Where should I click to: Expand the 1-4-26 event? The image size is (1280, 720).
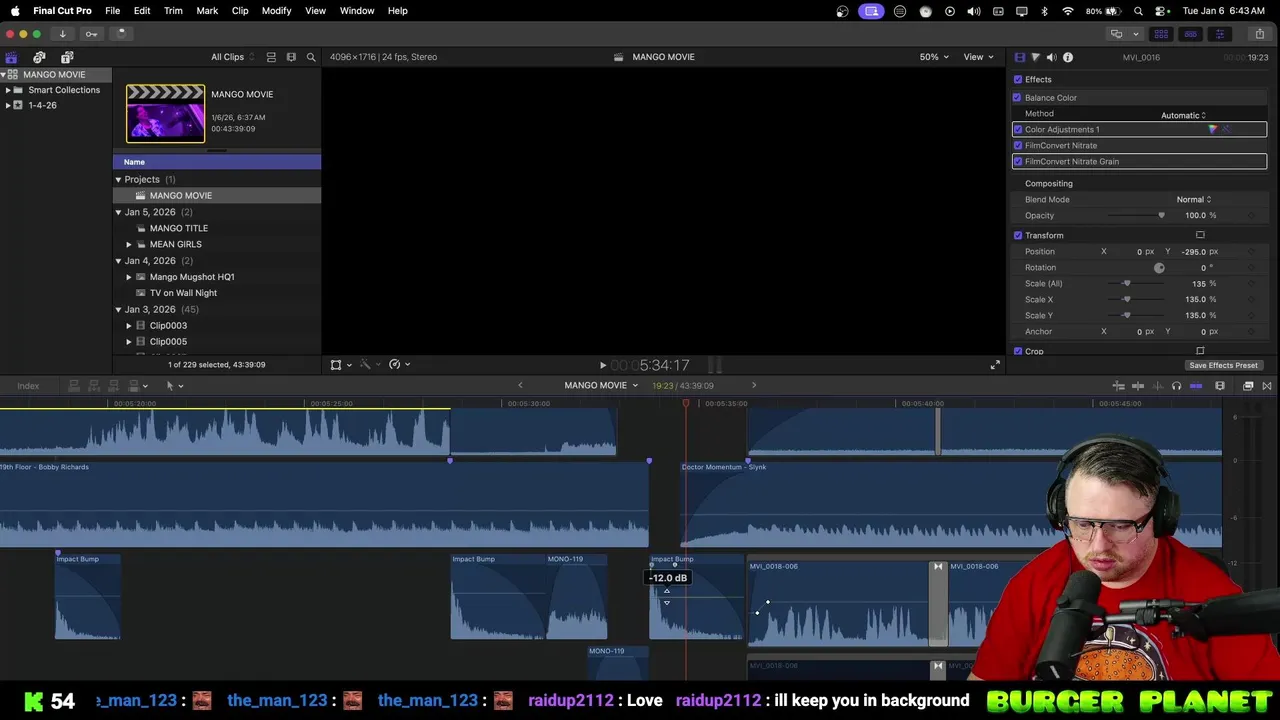tap(8, 105)
